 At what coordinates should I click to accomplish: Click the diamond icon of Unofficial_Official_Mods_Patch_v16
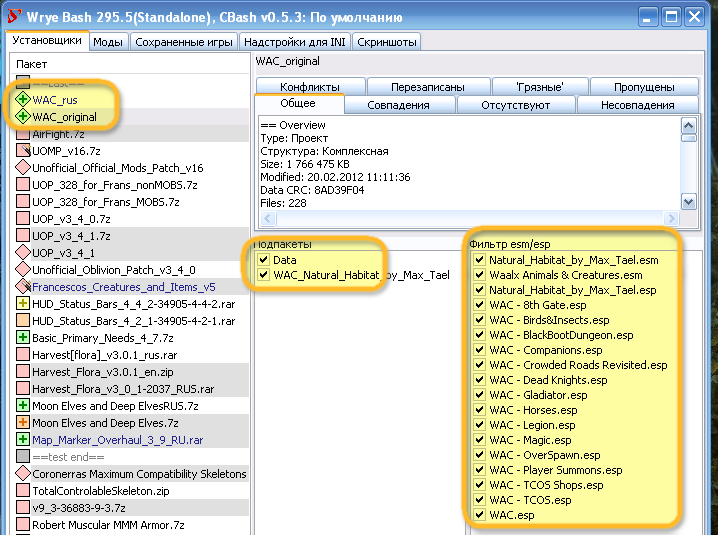tap(22, 168)
